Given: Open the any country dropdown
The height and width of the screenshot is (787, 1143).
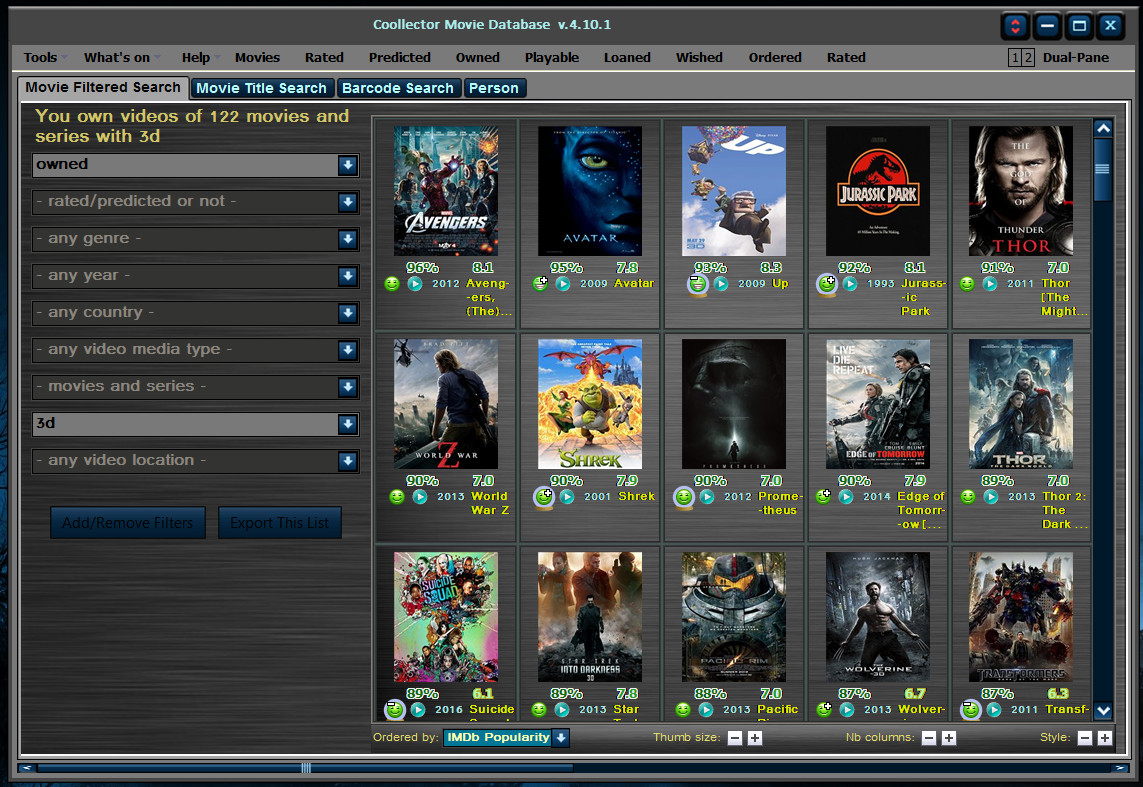Looking at the screenshot, I should point(348,313).
